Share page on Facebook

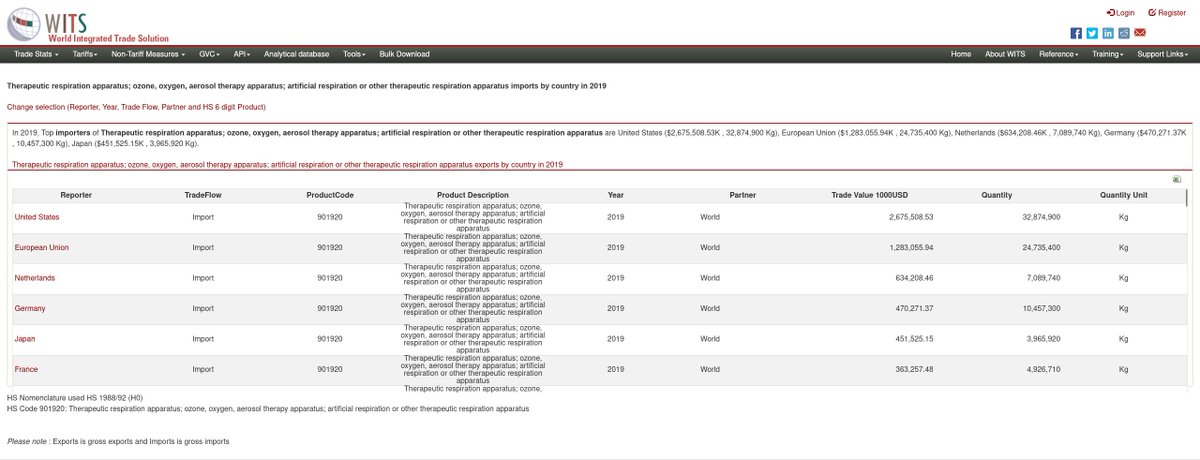[1076, 33]
